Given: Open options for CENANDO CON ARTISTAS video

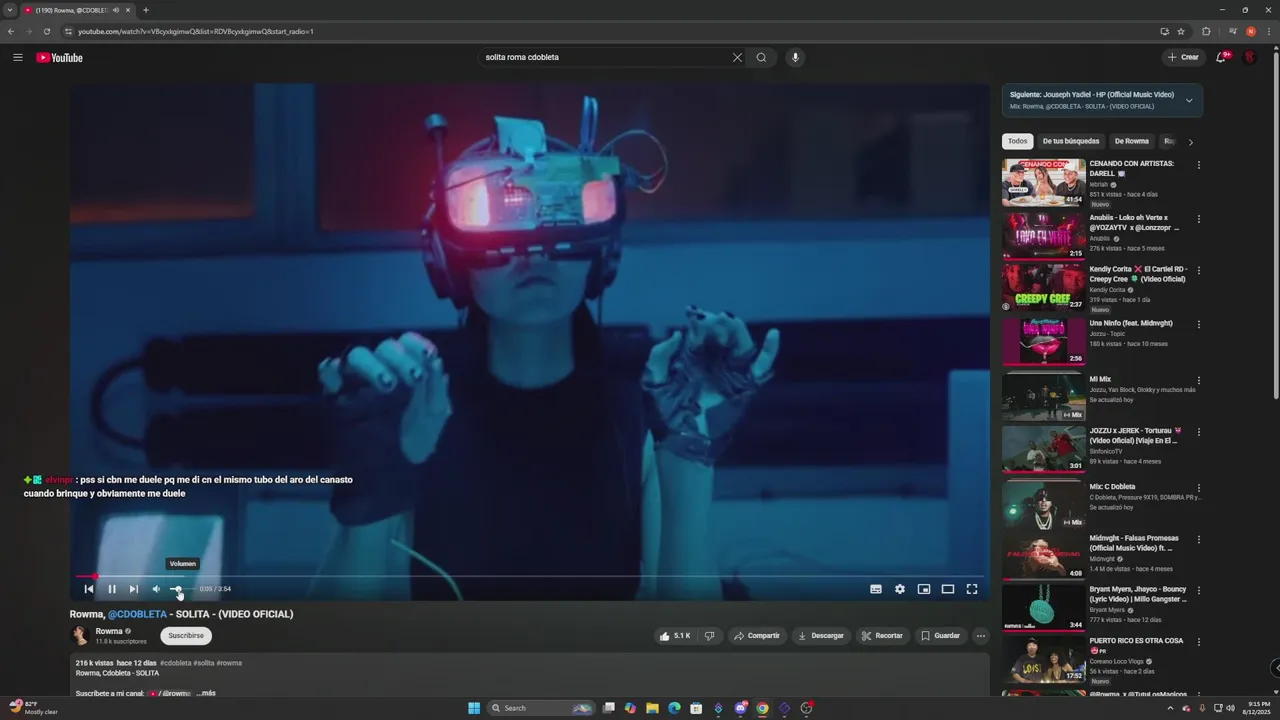Looking at the screenshot, I should [x=1198, y=165].
